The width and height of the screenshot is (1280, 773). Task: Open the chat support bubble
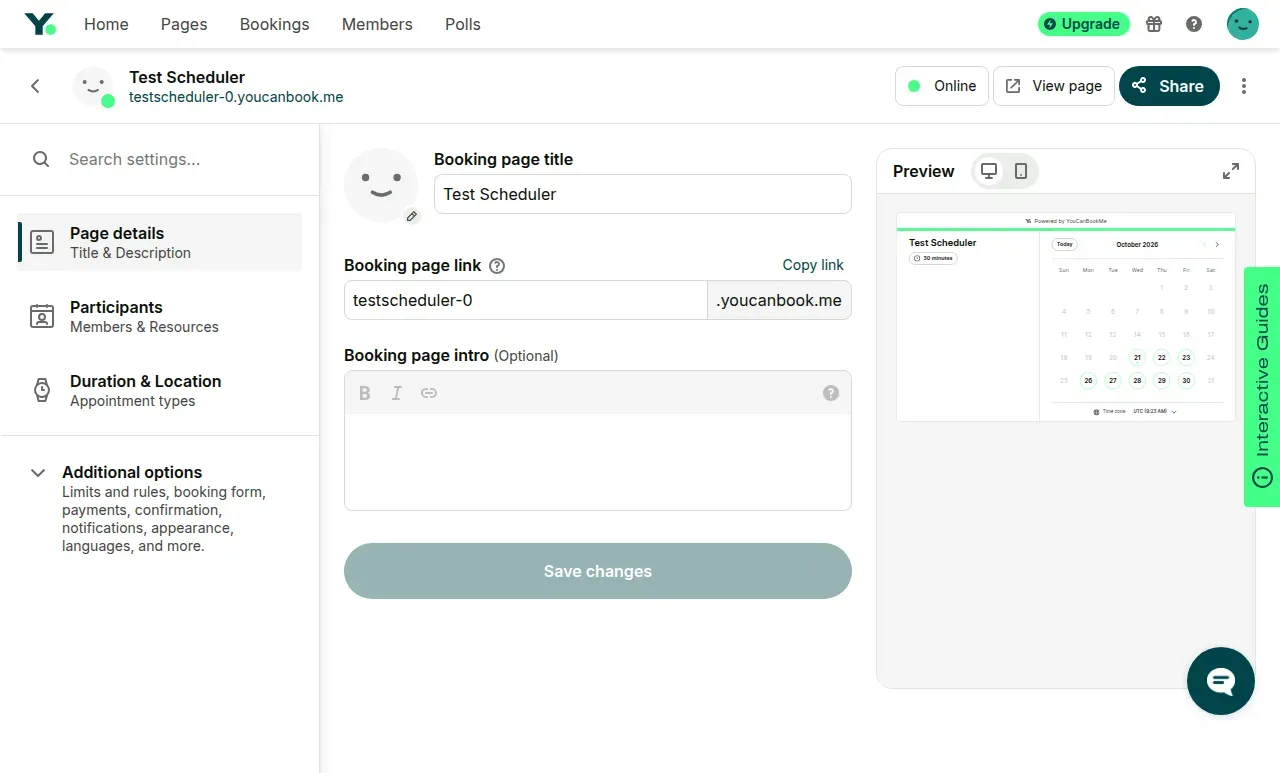[1221, 681]
